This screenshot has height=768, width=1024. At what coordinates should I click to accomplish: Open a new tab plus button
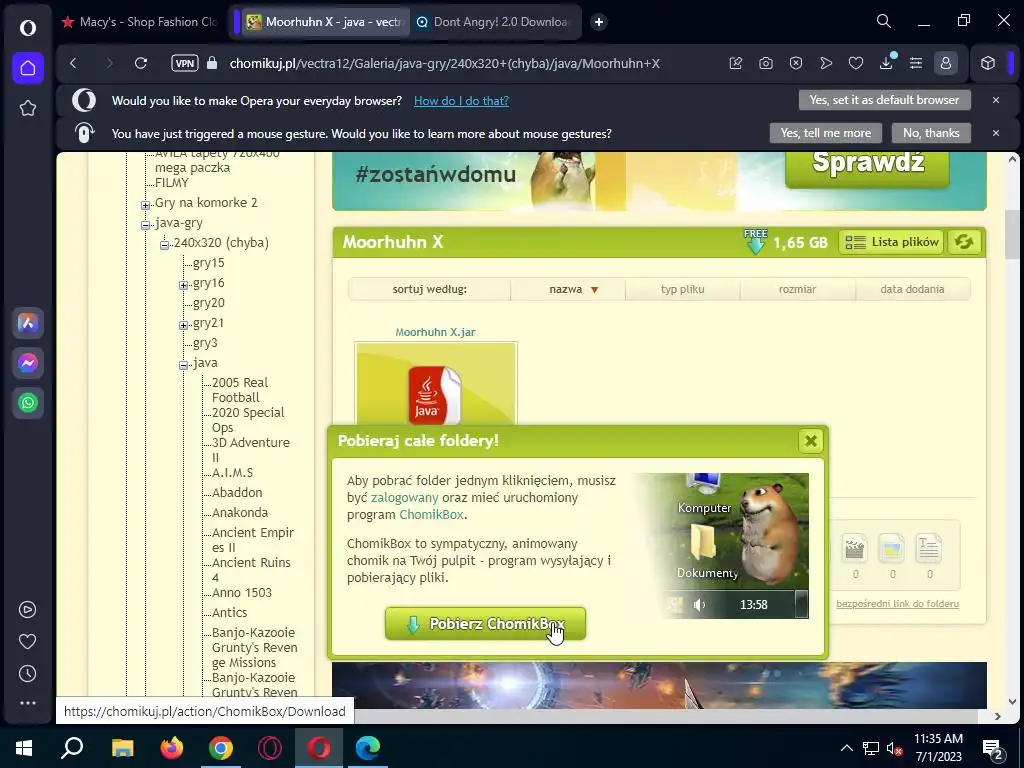click(598, 22)
